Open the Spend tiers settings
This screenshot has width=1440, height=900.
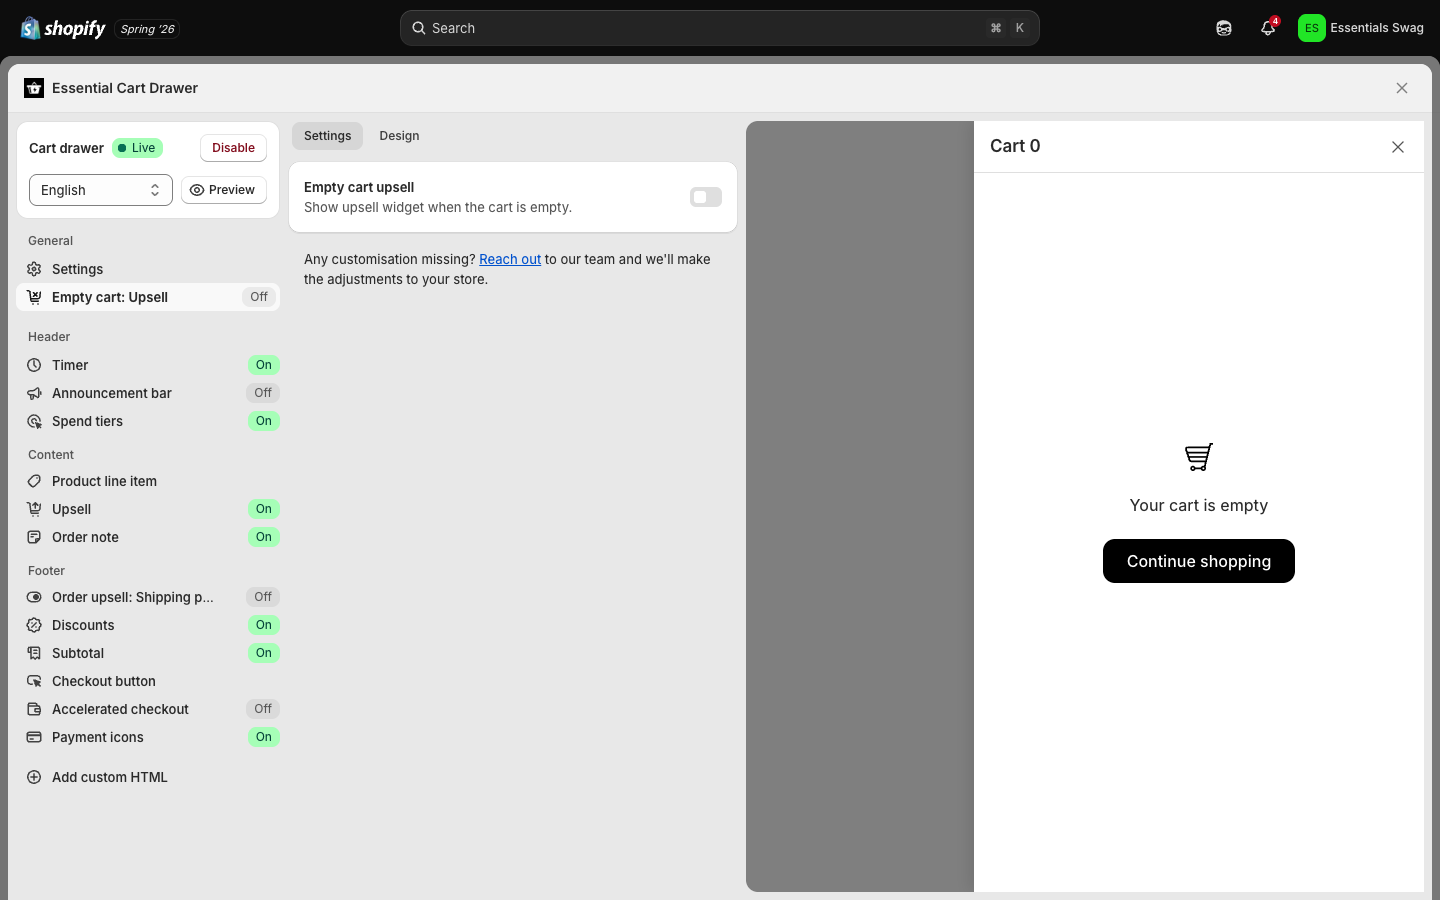pyautogui.click(x=148, y=421)
